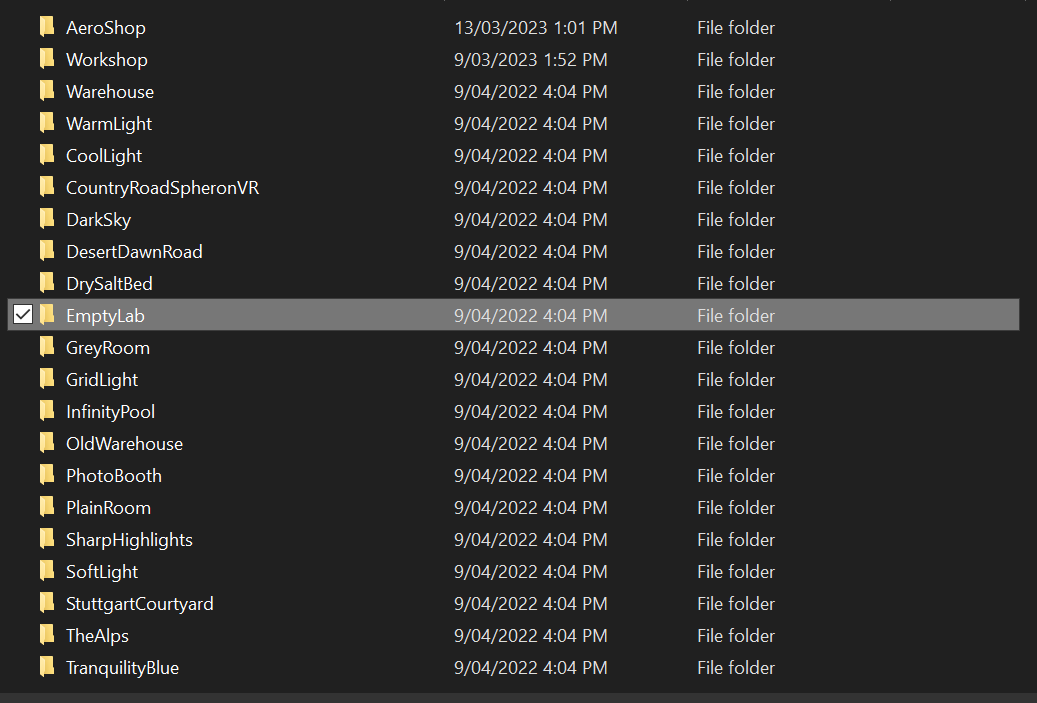1037x703 pixels.
Task: Open the PhotoBooth folder icon
Action: [46, 475]
